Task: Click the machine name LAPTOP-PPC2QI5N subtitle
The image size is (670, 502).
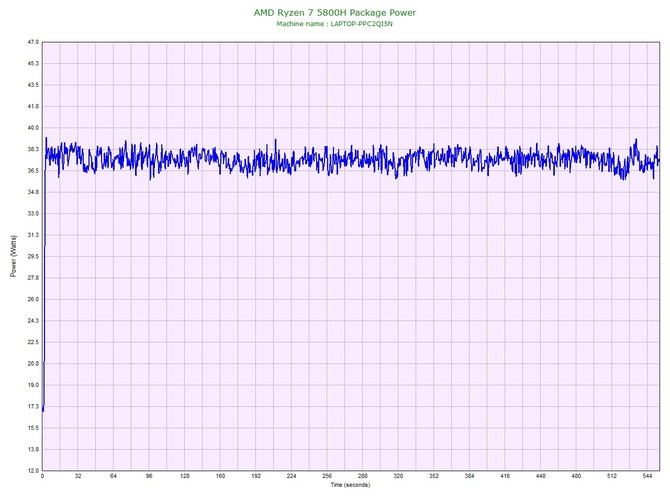Action: pyautogui.click(x=335, y=24)
